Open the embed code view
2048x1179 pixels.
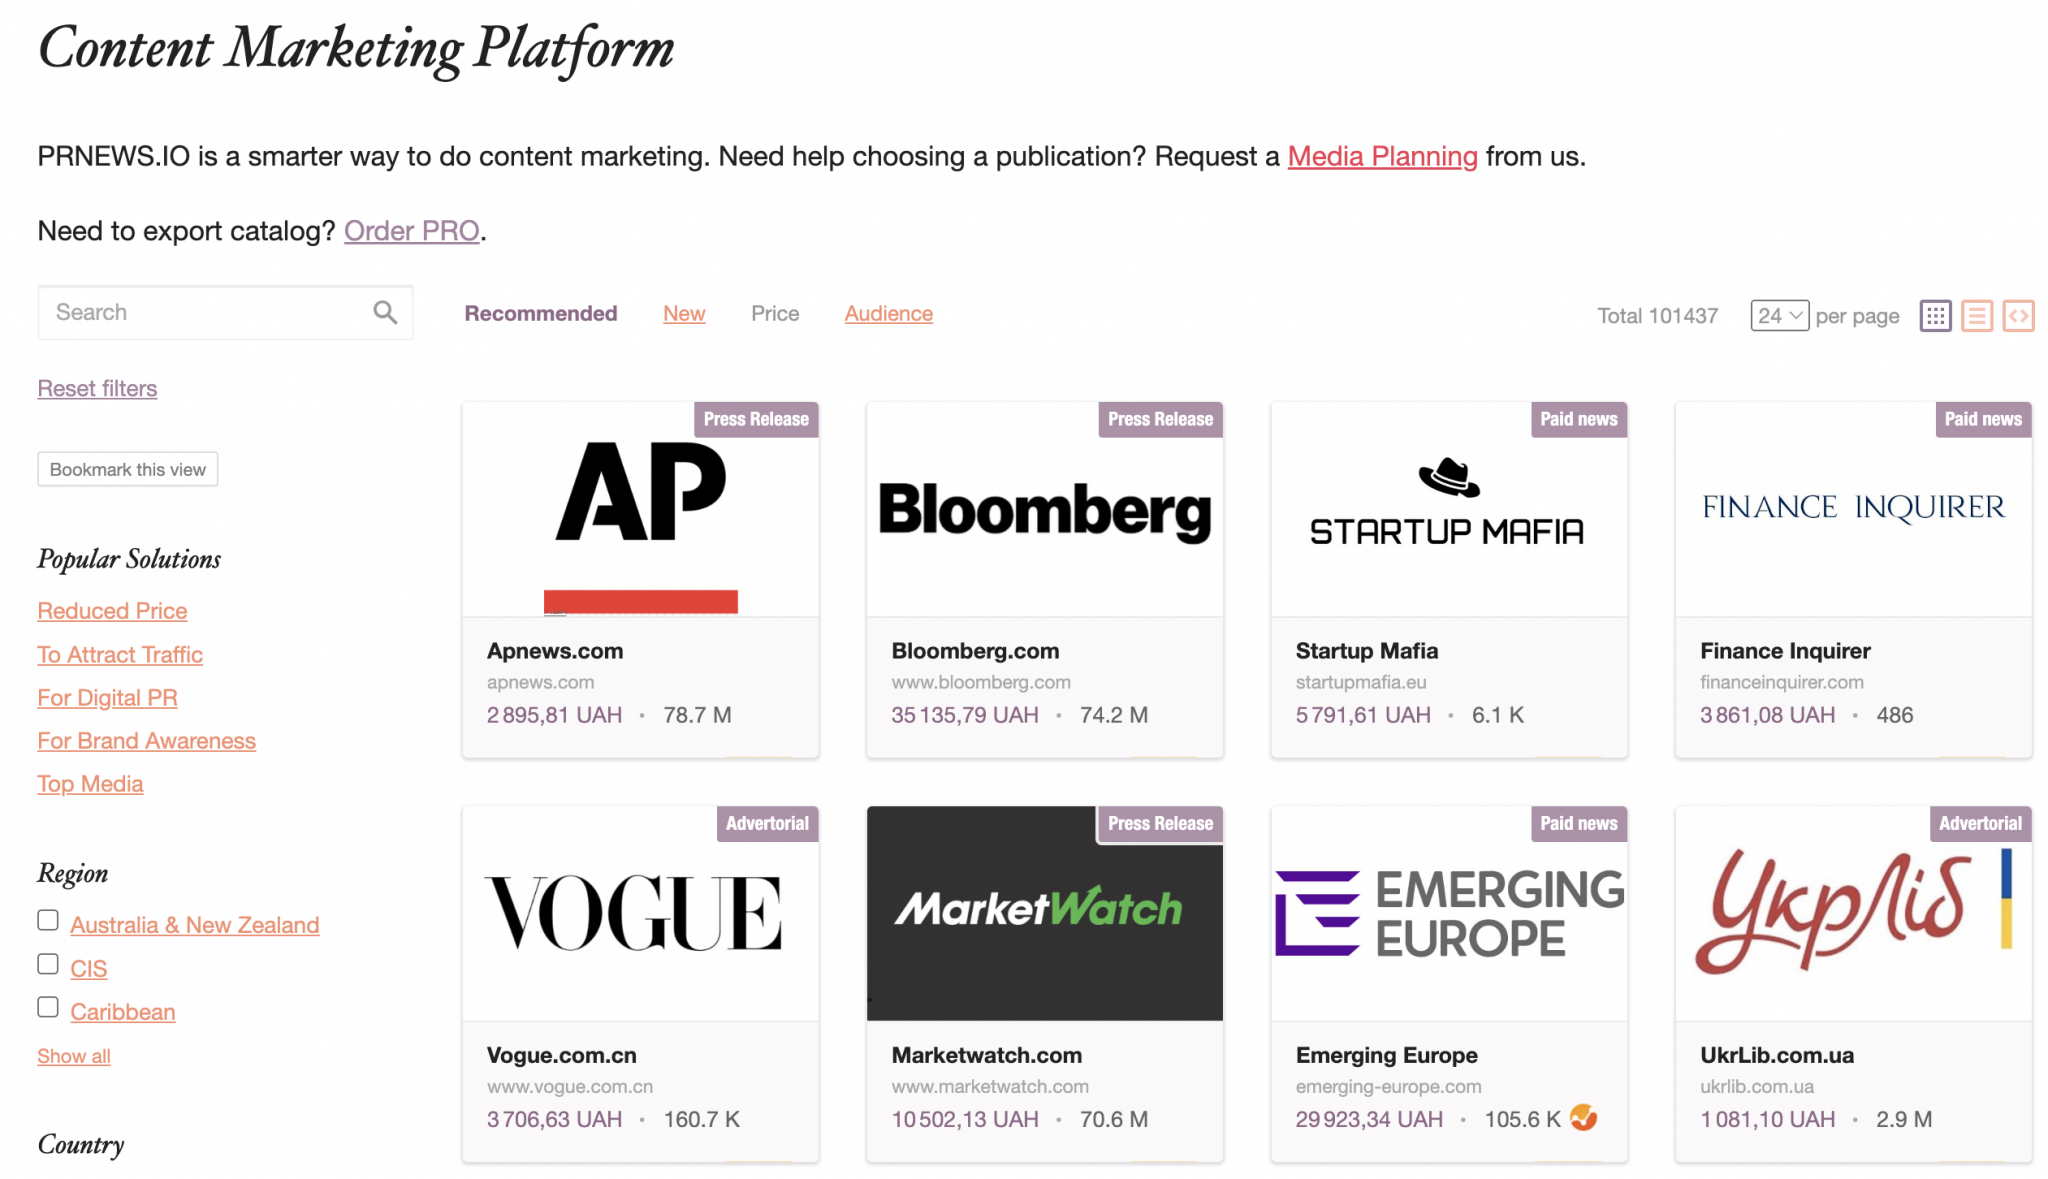[2018, 315]
